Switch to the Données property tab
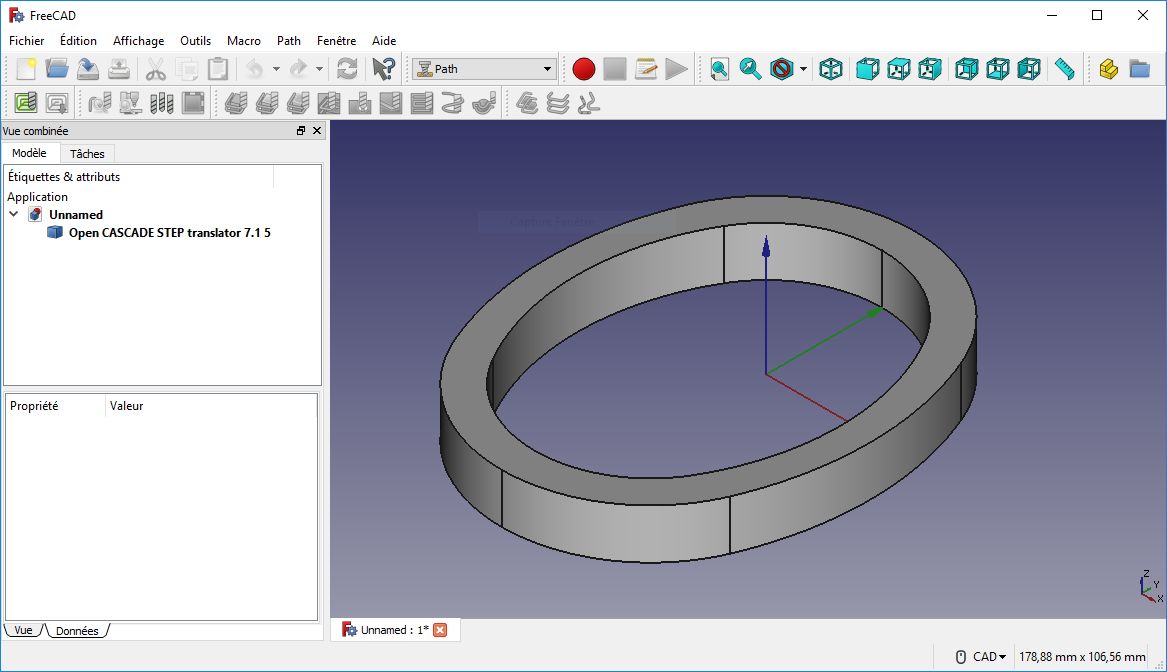Image resolution: width=1167 pixels, height=672 pixels. [77, 630]
